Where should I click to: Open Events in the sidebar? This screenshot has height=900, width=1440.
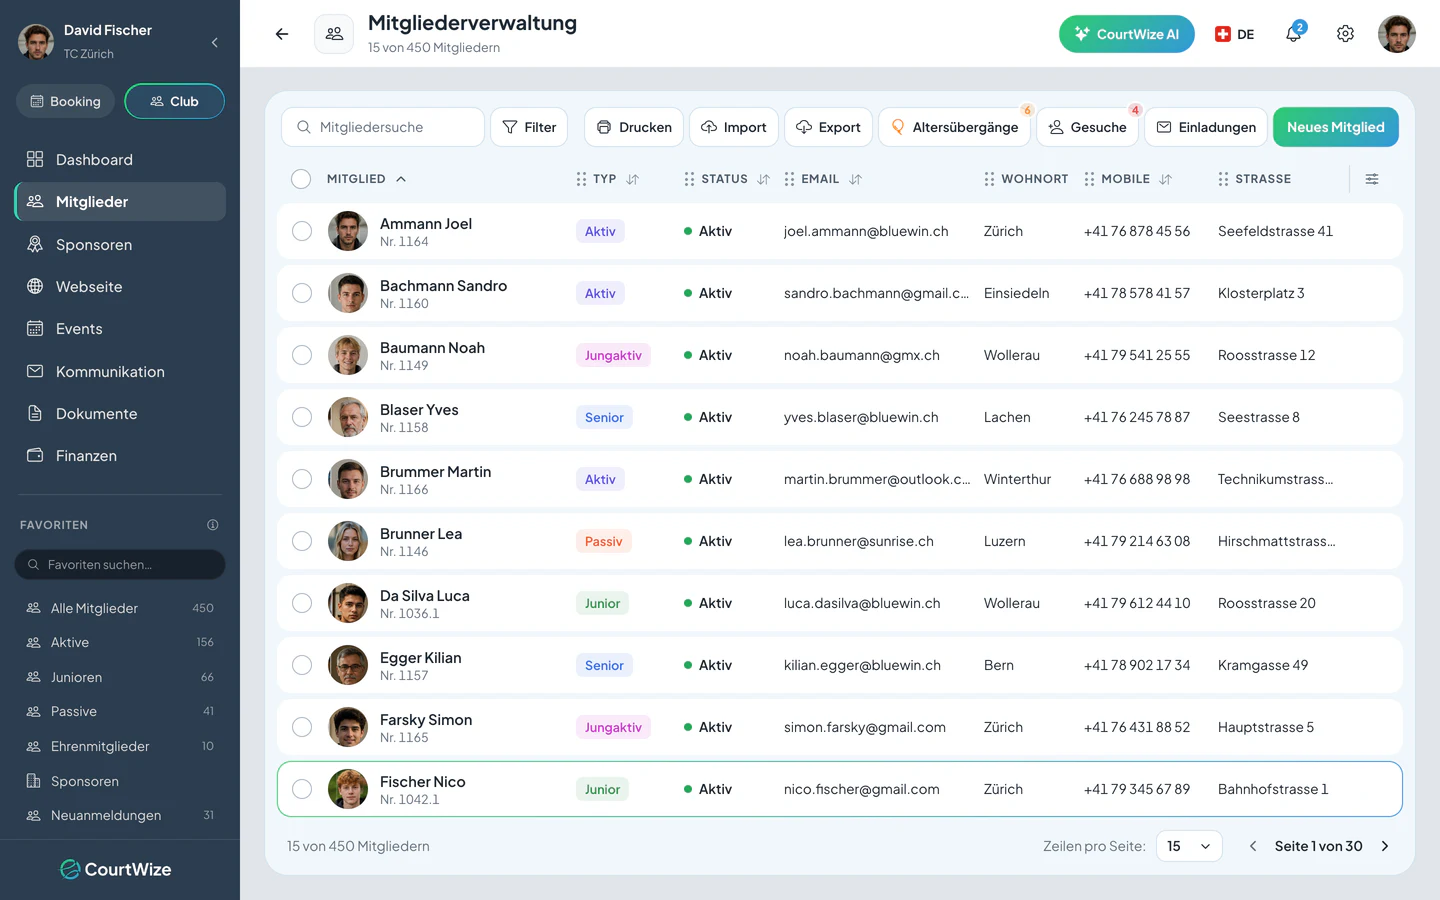pyautogui.click(x=120, y=329)
